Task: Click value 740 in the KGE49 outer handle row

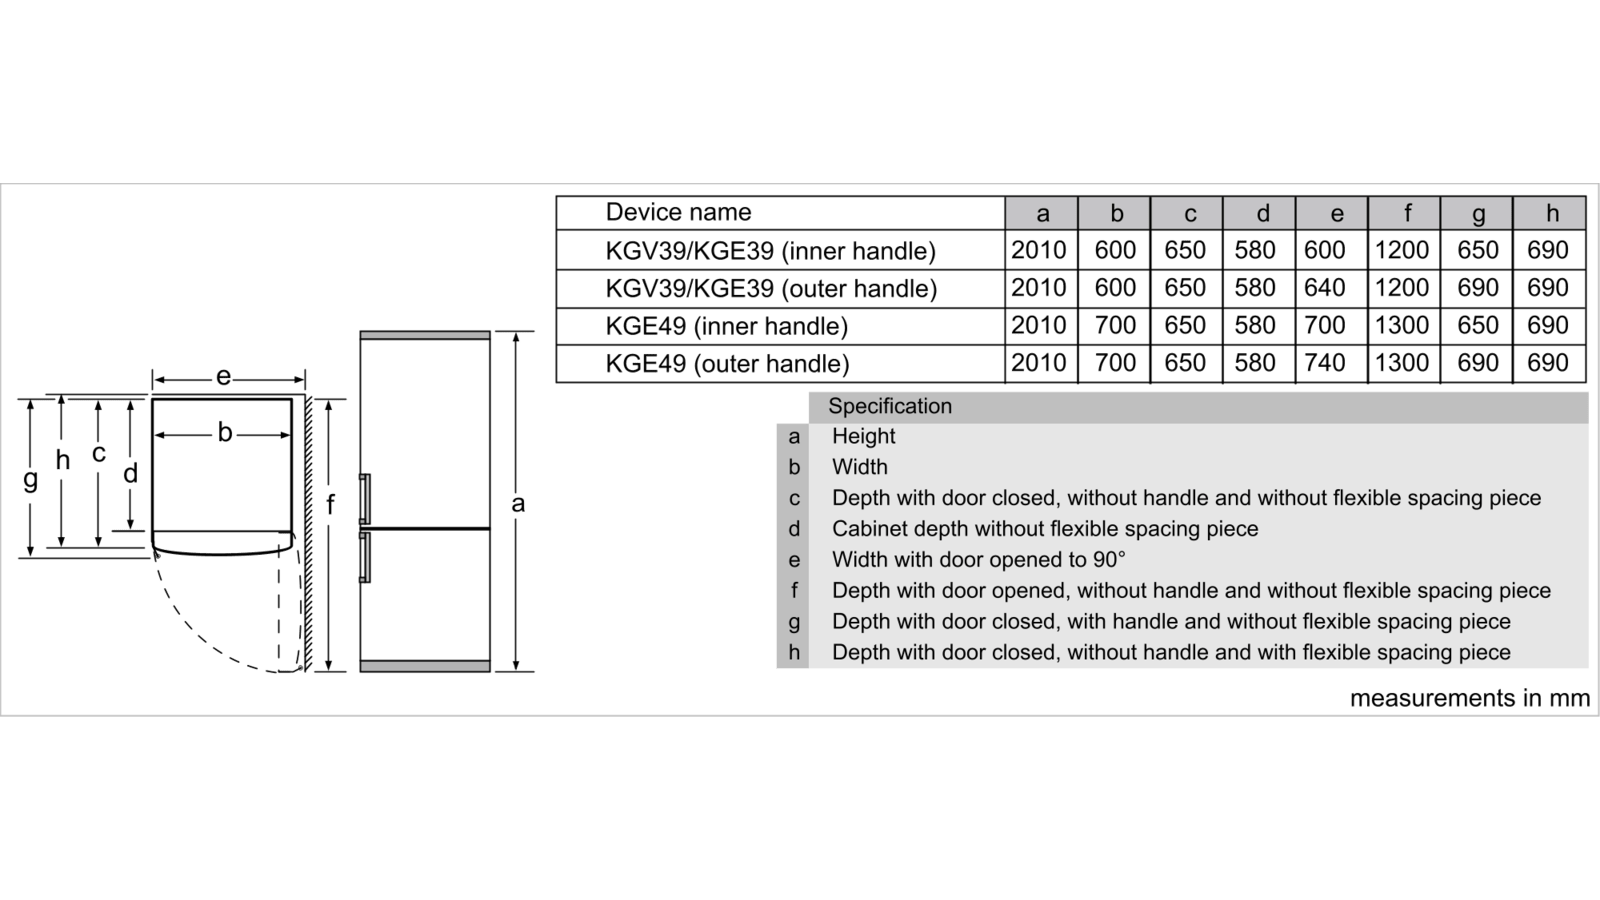Action: pyautogui.click(x=1325, y=363)
